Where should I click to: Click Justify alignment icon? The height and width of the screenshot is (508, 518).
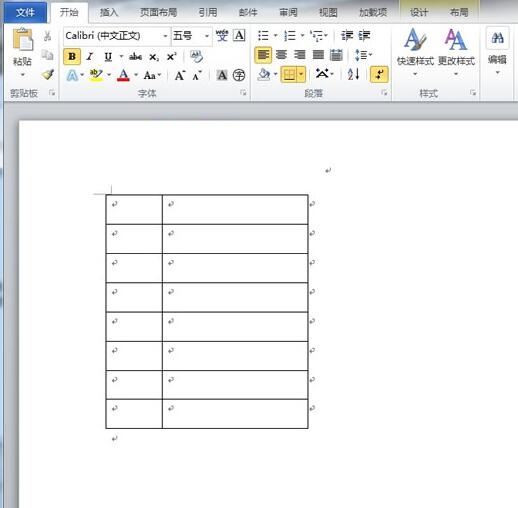tap(318, 55)
